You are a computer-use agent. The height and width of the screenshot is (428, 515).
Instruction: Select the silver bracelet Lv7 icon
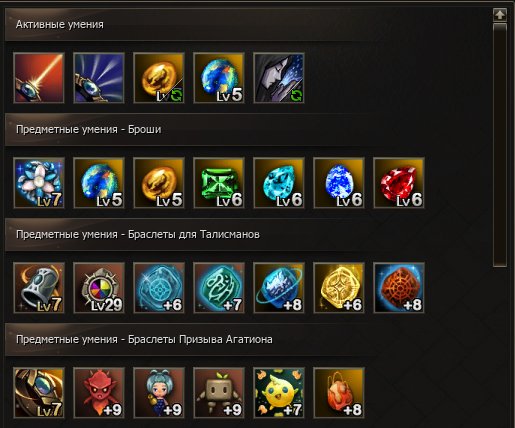point(39,288)
